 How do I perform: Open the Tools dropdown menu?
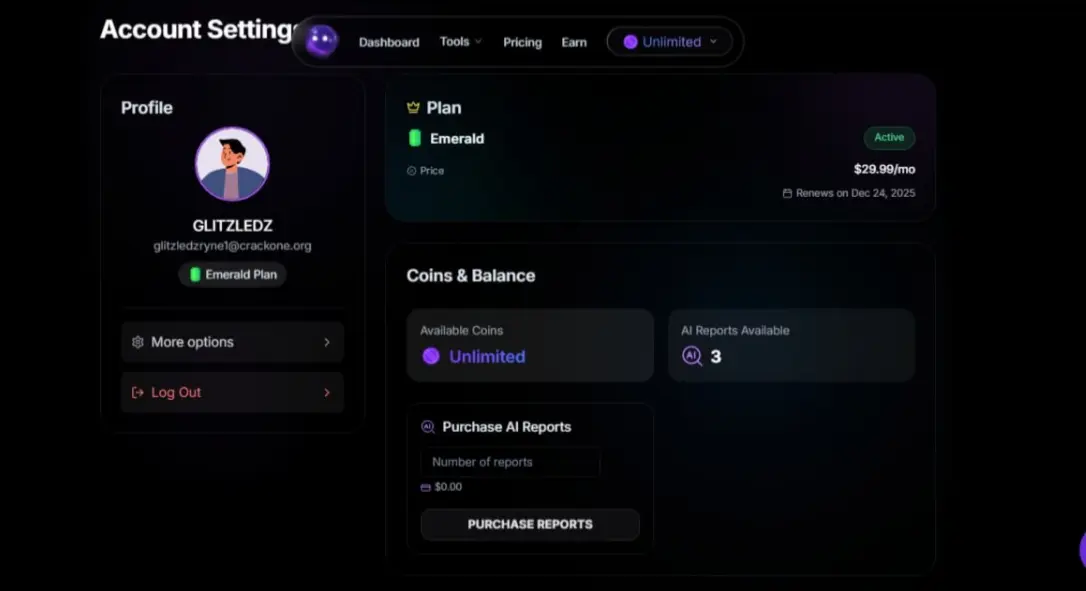tap(461, 42)
